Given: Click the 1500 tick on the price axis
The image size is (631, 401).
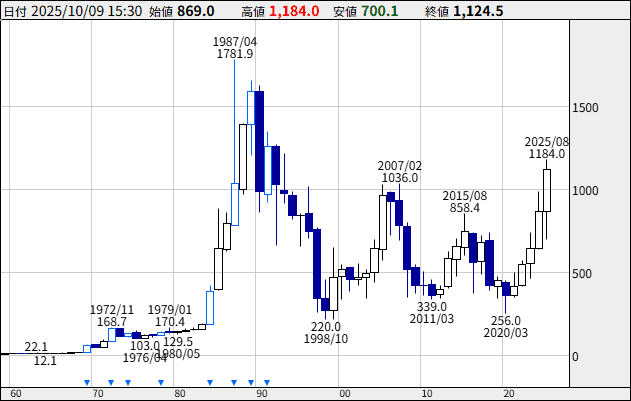Looking at the screenshot, I should [x=587, y=108].
